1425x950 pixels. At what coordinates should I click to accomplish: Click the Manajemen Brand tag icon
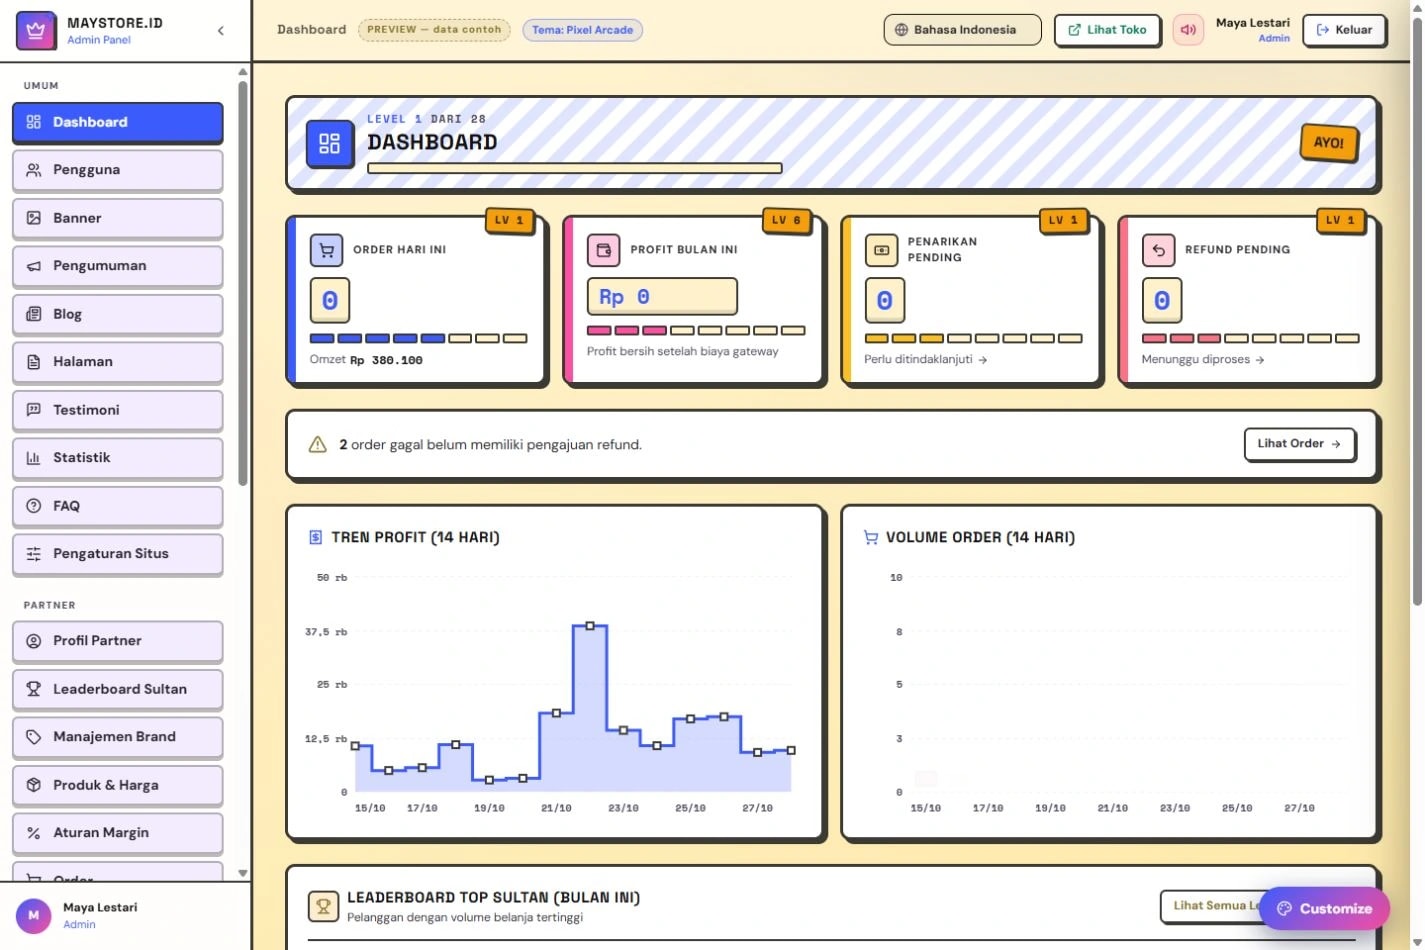34,737
